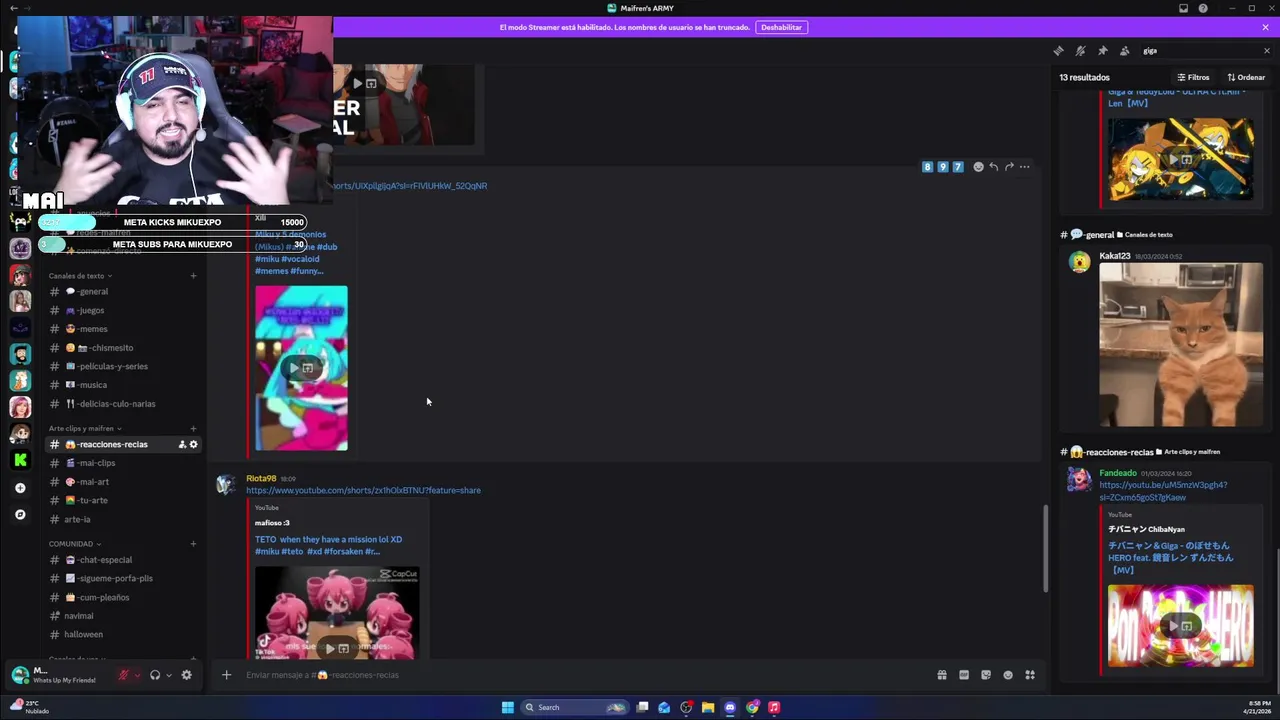Open the -tu-arte channel
1280x720 pixels.
124,500
